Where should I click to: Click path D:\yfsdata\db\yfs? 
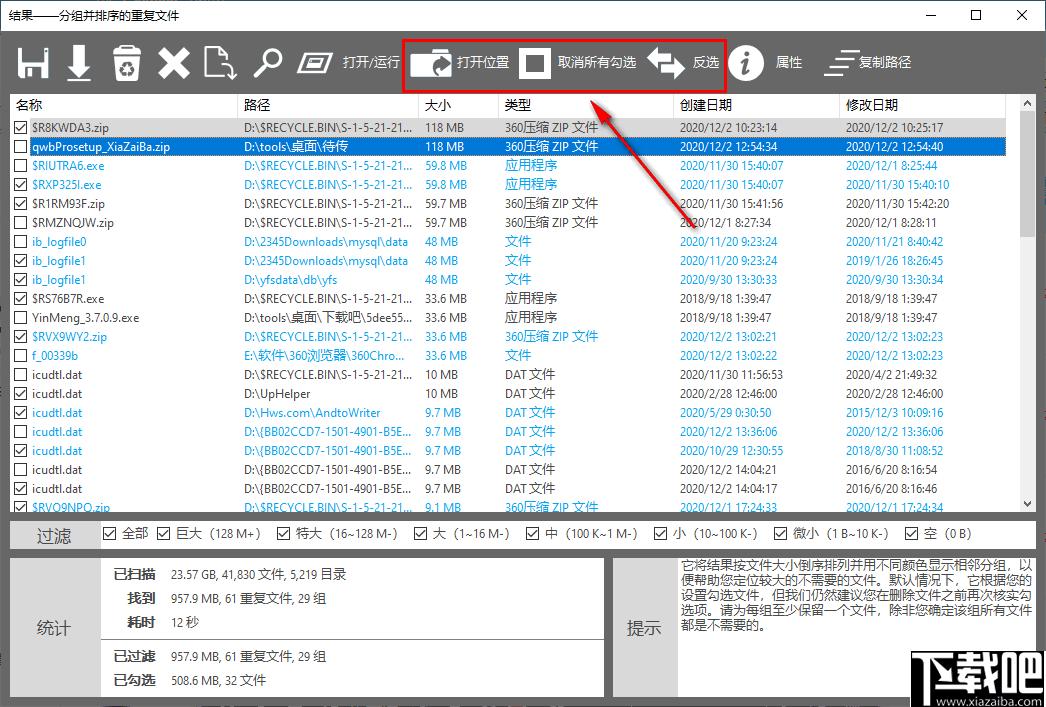click(290, 279)
